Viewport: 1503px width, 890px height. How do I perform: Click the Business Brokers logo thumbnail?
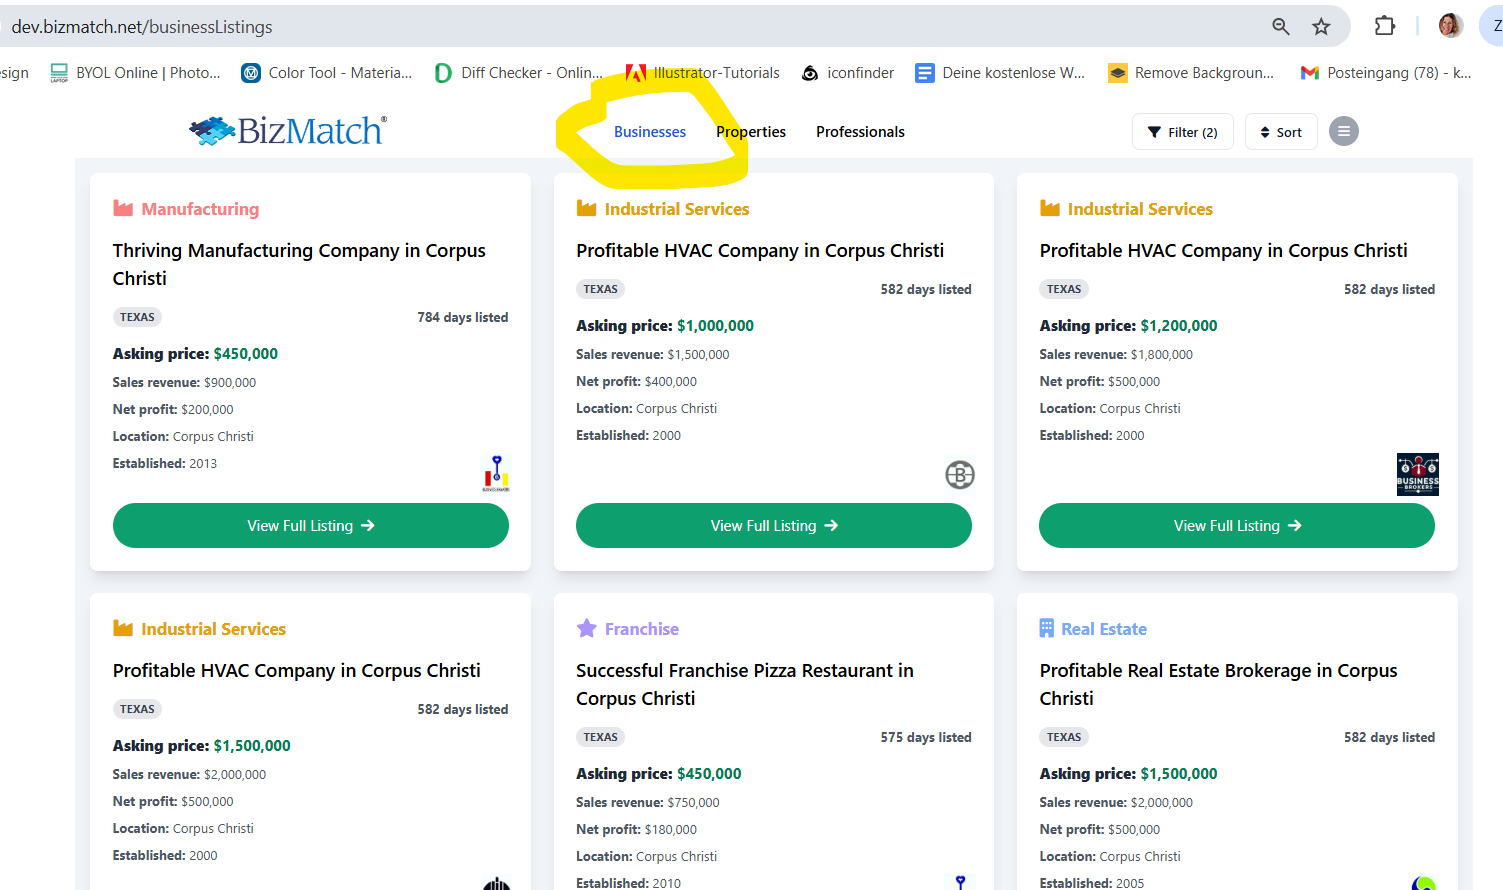1417,474
